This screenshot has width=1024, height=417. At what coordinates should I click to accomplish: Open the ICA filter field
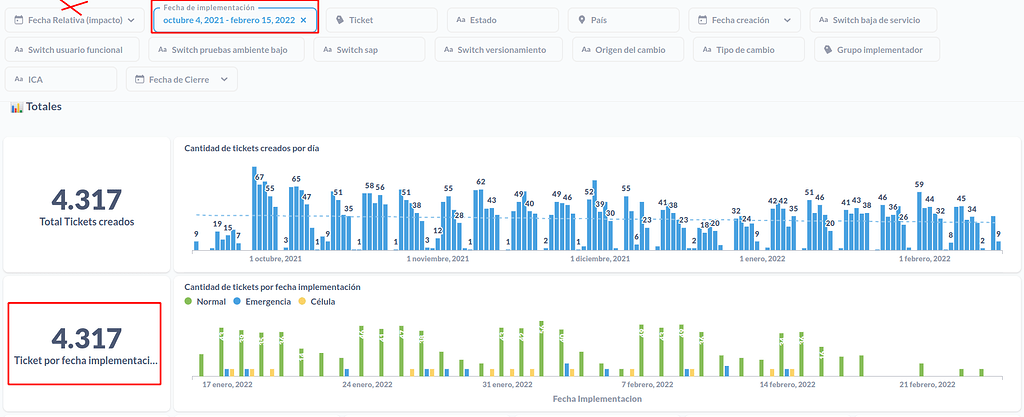61,79
